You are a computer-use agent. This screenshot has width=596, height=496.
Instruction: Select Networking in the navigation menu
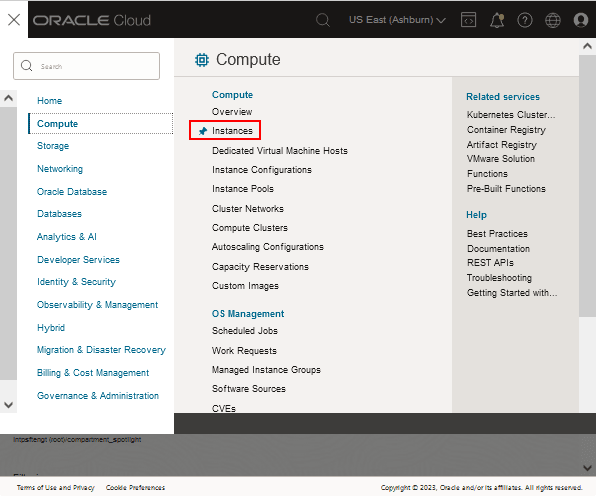60,169
